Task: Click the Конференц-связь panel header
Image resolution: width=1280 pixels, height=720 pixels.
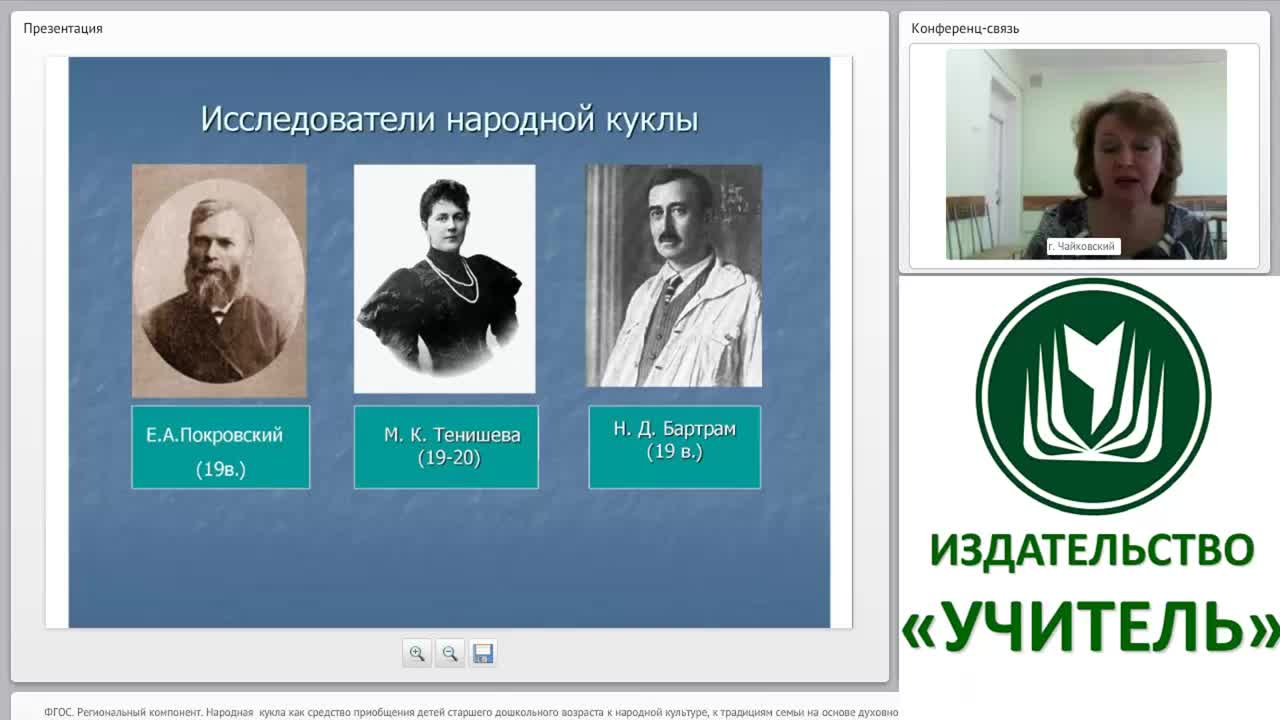Action: (x=965, y=28)
